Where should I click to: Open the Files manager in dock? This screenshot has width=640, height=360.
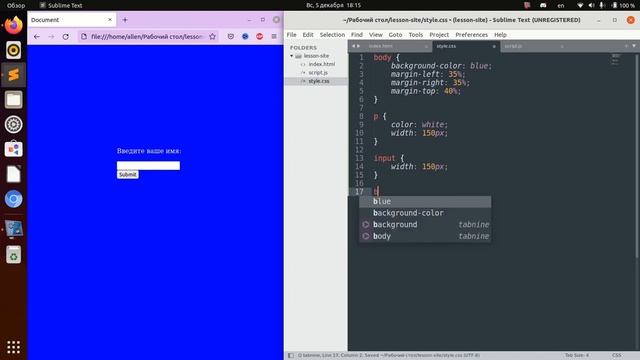pyautogui.click(x=13, y=100)
